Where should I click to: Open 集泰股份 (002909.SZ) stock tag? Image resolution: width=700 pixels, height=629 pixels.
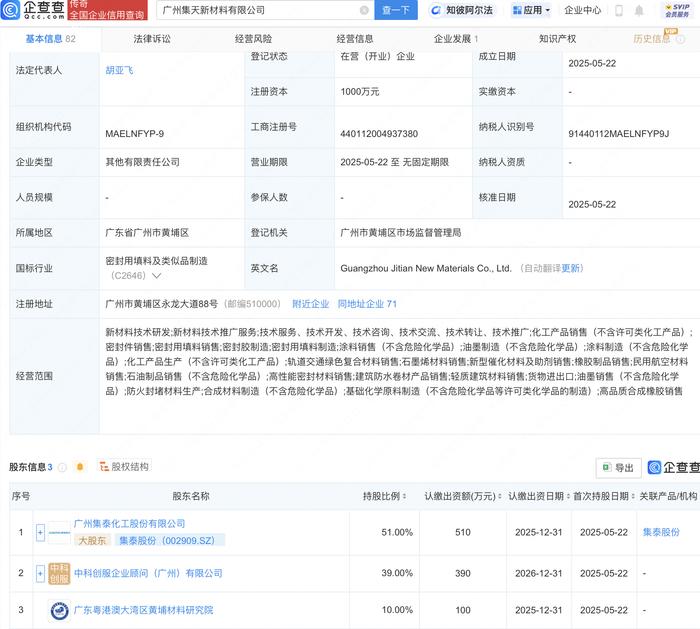[x=170, y=540]
